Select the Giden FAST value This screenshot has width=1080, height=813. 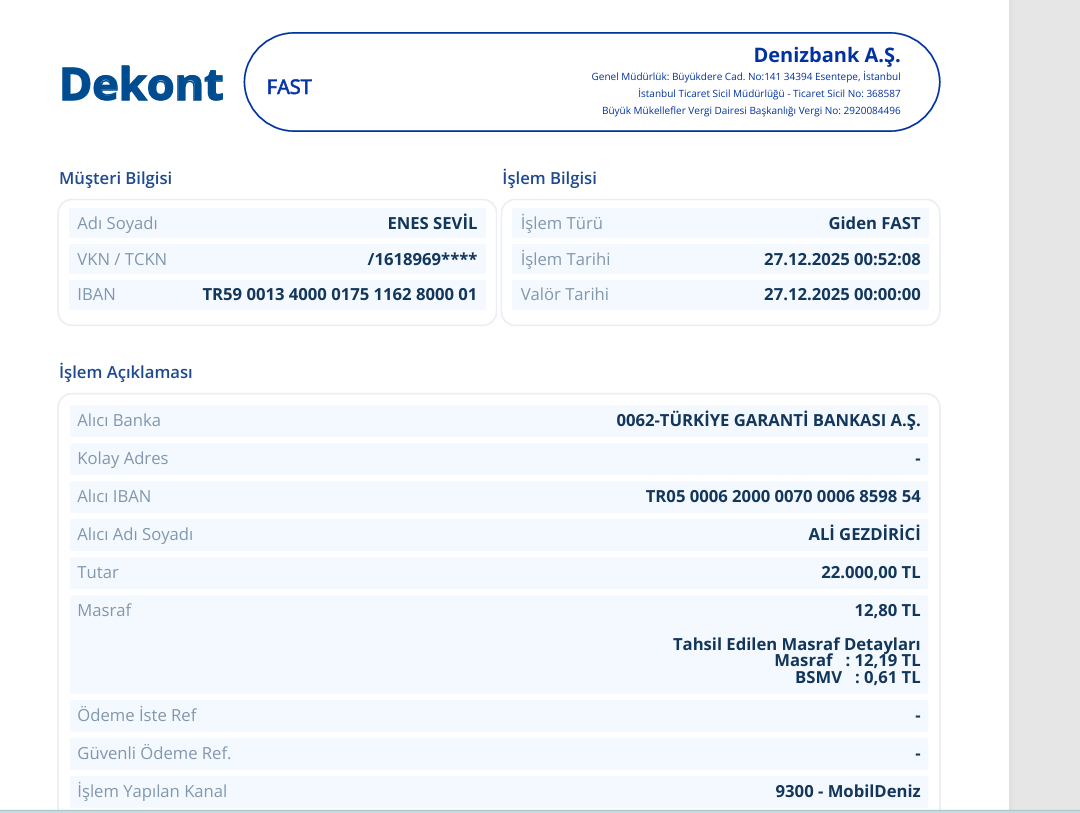[874, 223]
